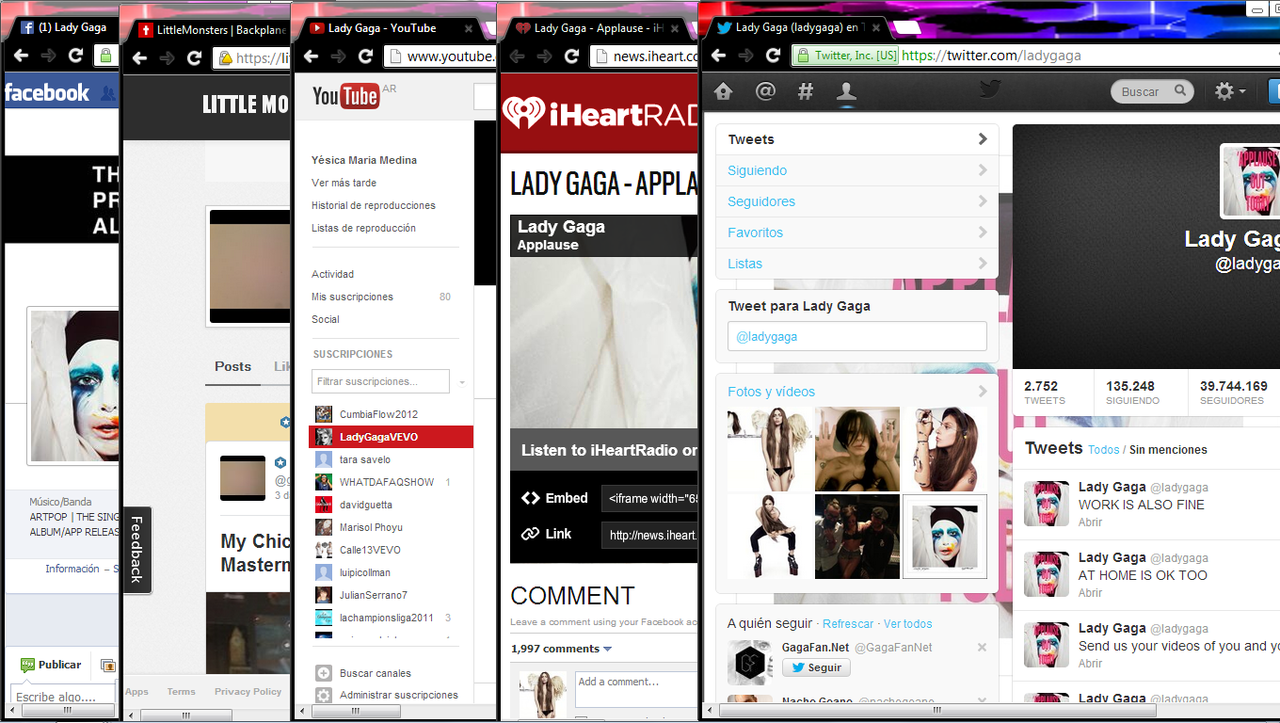The height and width of the screenshot is (723, 1280).
Task: Click the YouTube logo
Action: tap(345, 96)
